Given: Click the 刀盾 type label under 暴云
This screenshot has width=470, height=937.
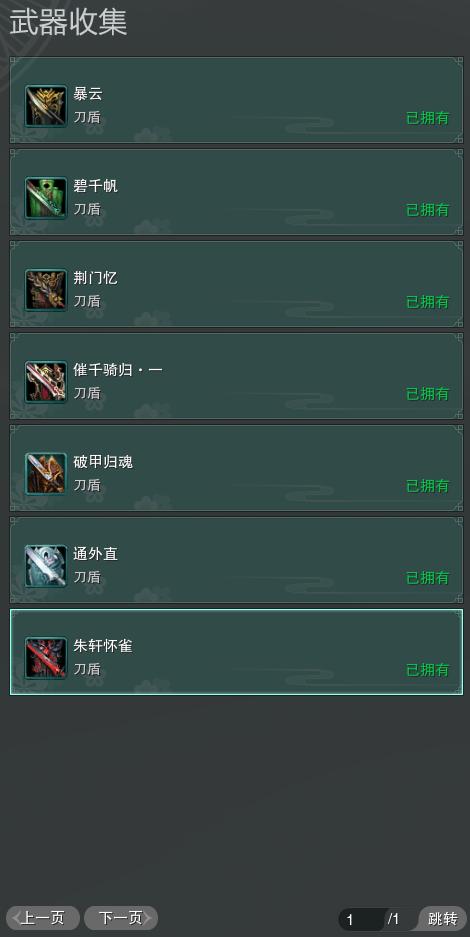Looking at the screenshot, I should (87, 117).
